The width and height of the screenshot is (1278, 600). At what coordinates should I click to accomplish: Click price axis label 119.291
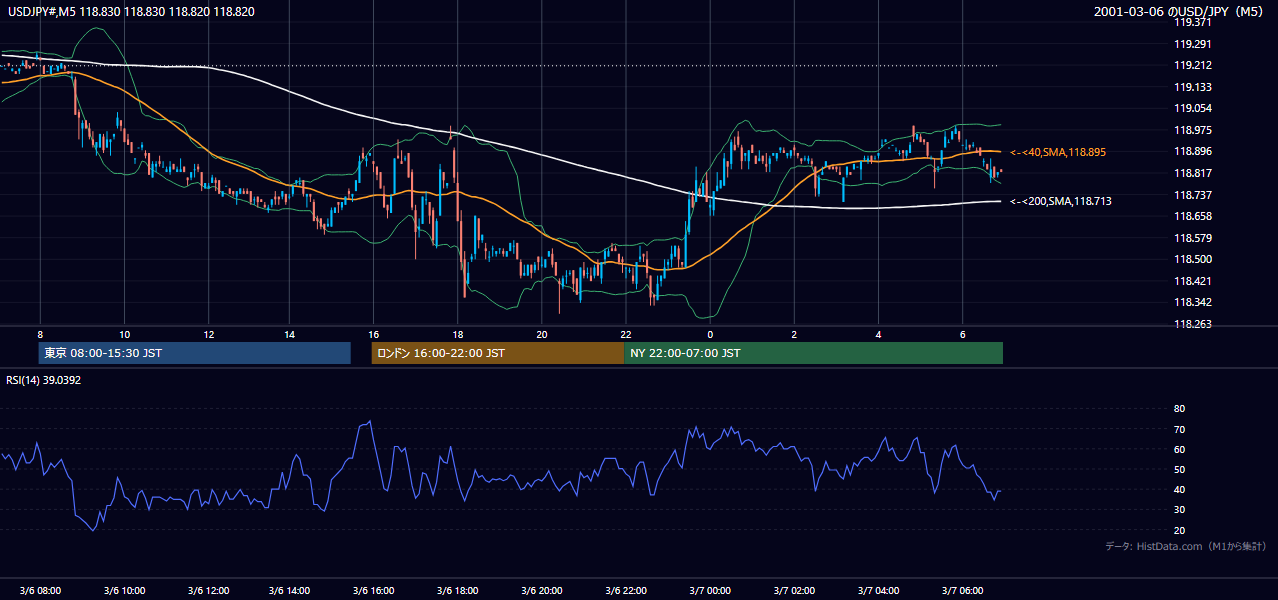tap(1193, 44)
